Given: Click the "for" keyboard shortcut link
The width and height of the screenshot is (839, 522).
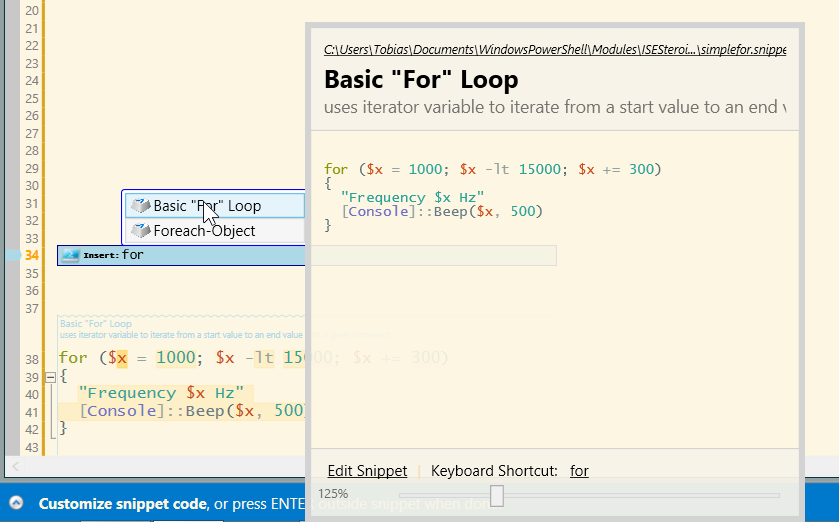Looking at the screenshot, I should click(579, 471).
